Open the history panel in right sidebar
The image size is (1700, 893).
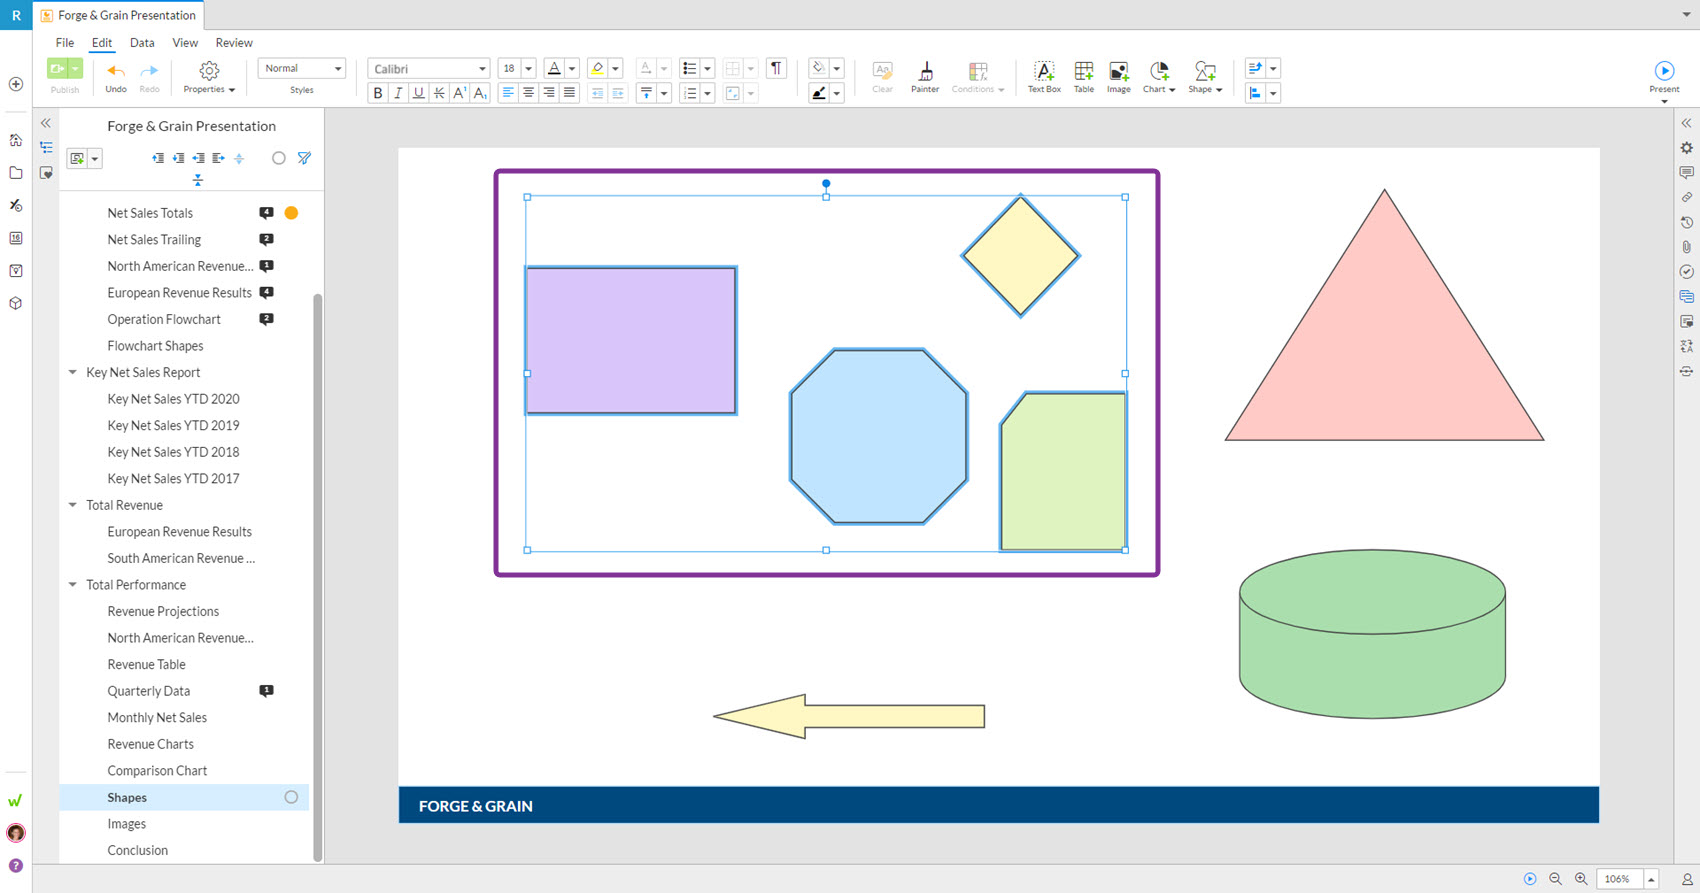click(x=1686, y=222)
